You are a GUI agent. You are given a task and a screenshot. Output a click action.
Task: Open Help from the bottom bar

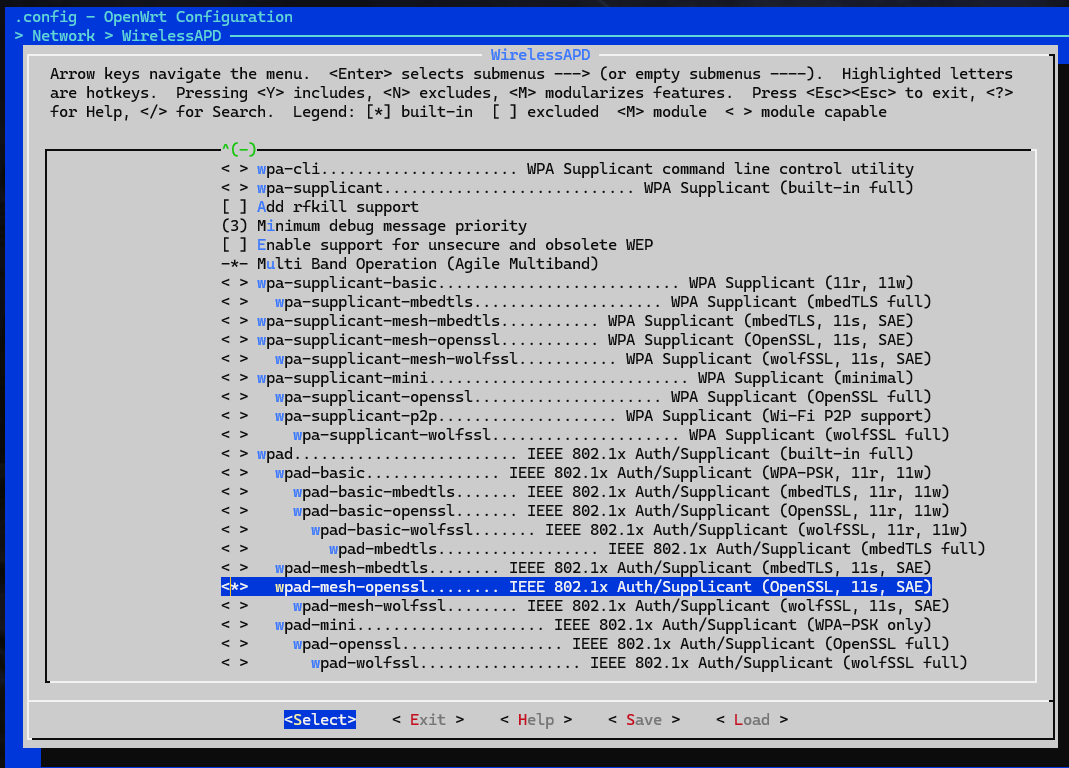pos(536,720)
